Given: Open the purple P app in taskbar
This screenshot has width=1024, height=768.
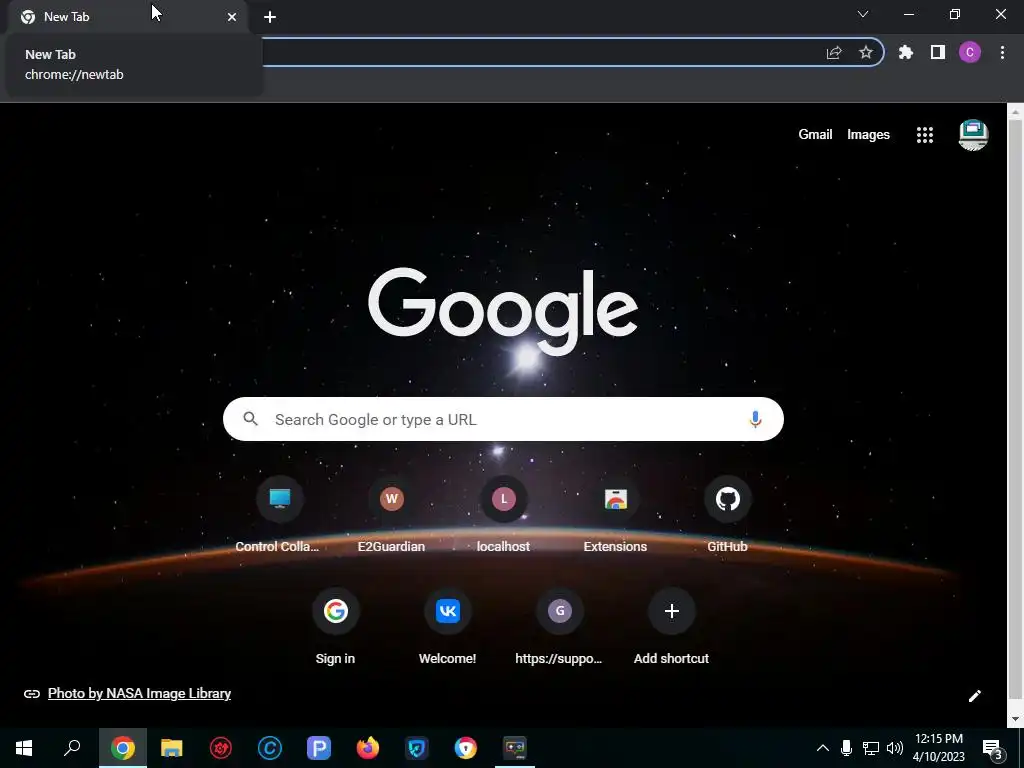Looking at the screenshot, I should tap(319, 748).
